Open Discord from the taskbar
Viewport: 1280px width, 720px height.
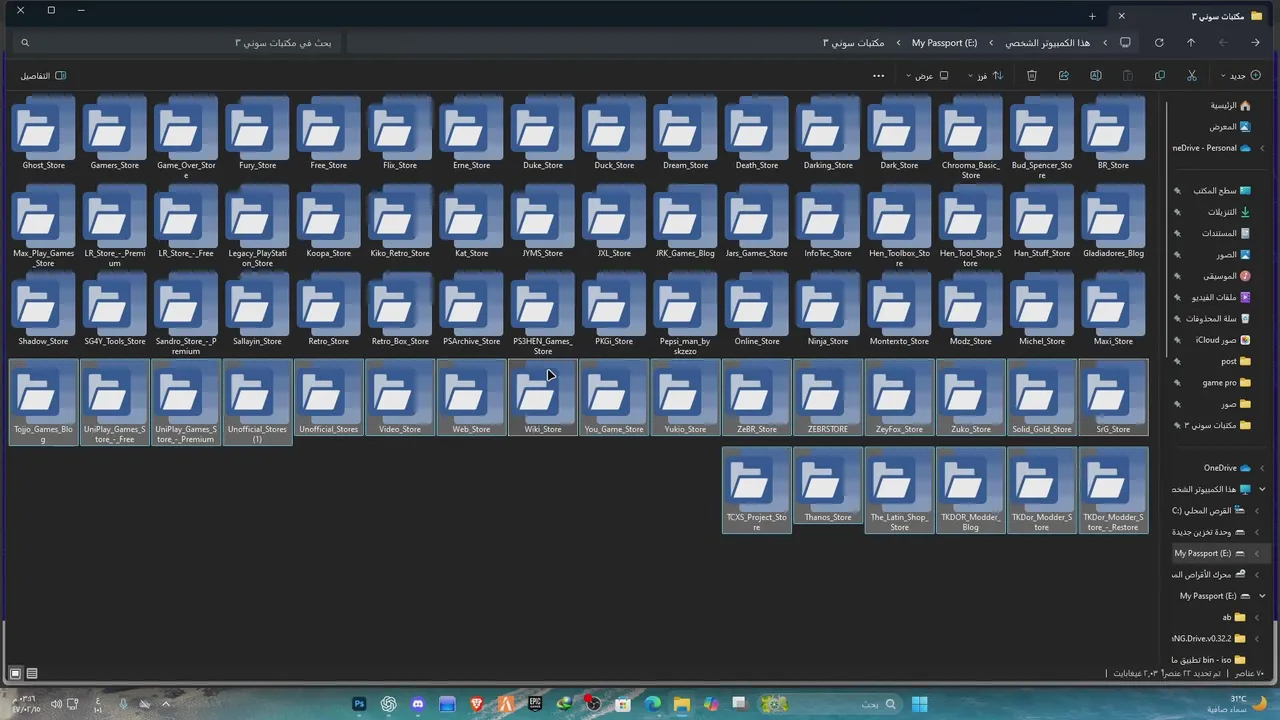point(418,704)
